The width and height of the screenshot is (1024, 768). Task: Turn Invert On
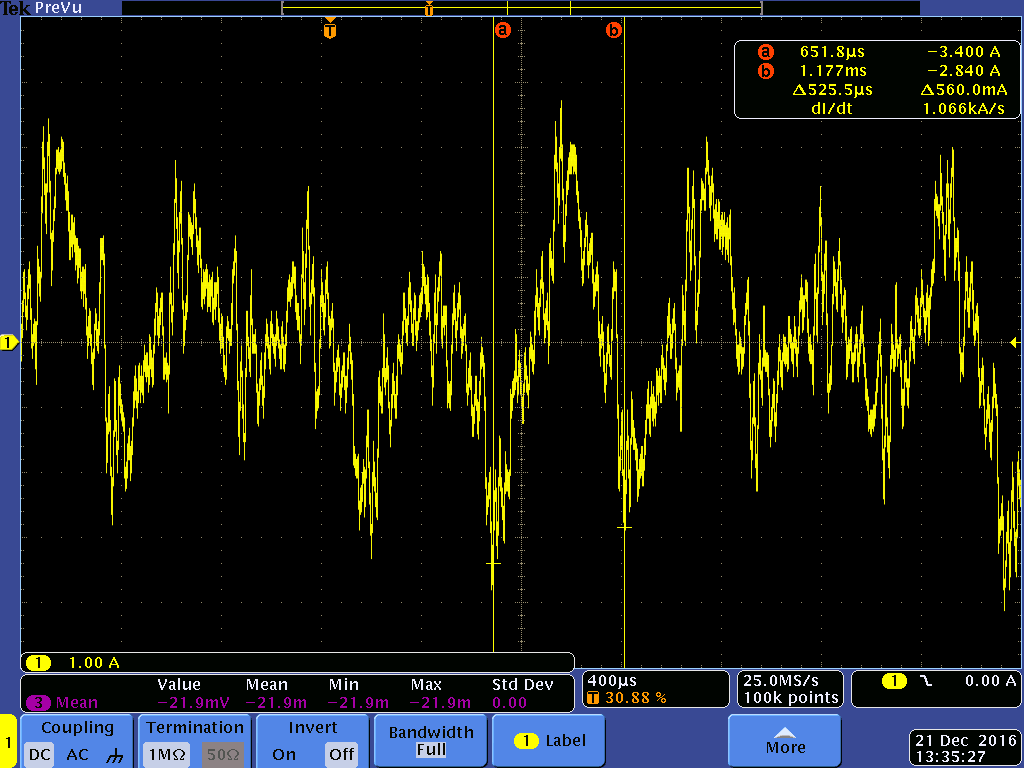pos(283,754)
